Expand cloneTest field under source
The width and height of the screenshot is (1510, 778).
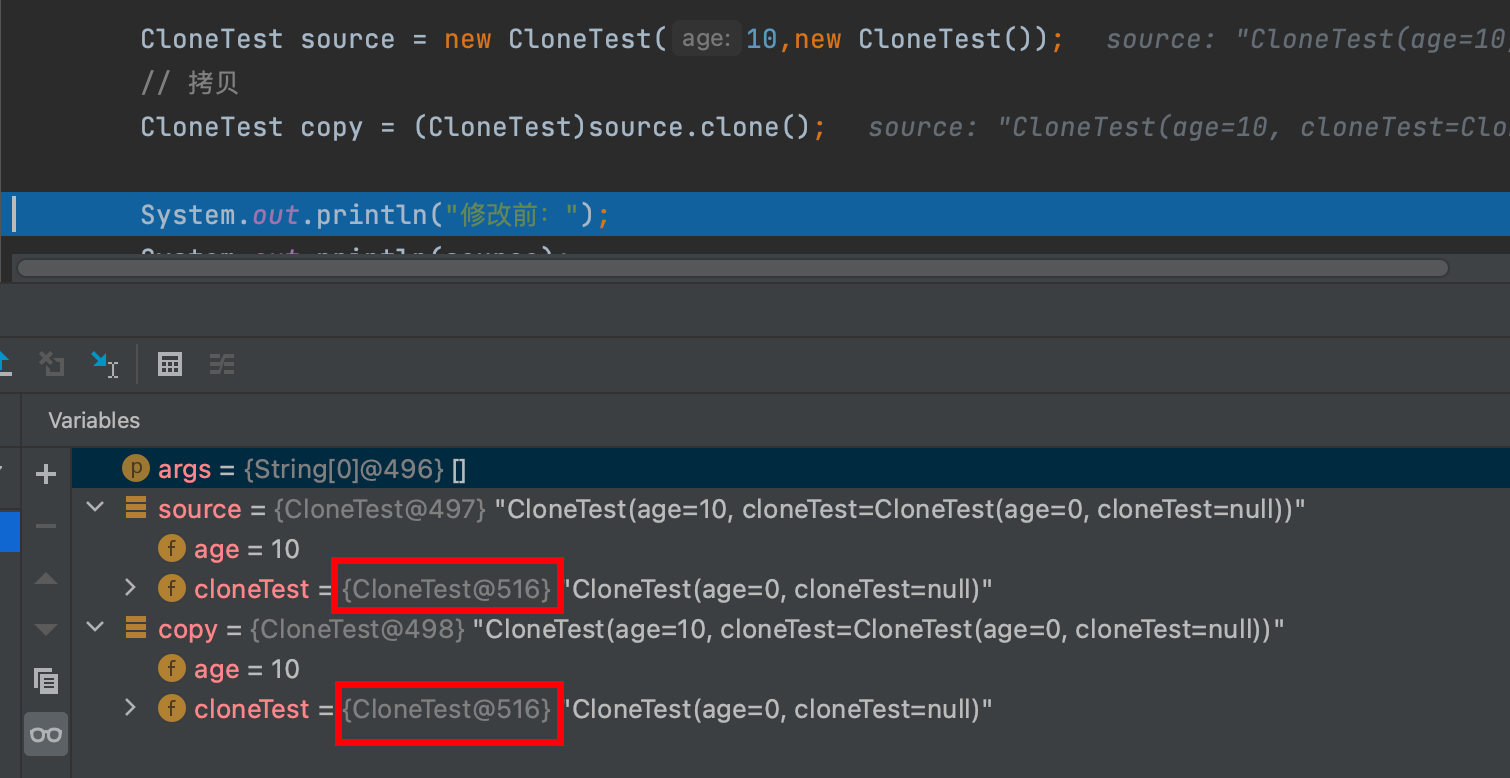130,588
